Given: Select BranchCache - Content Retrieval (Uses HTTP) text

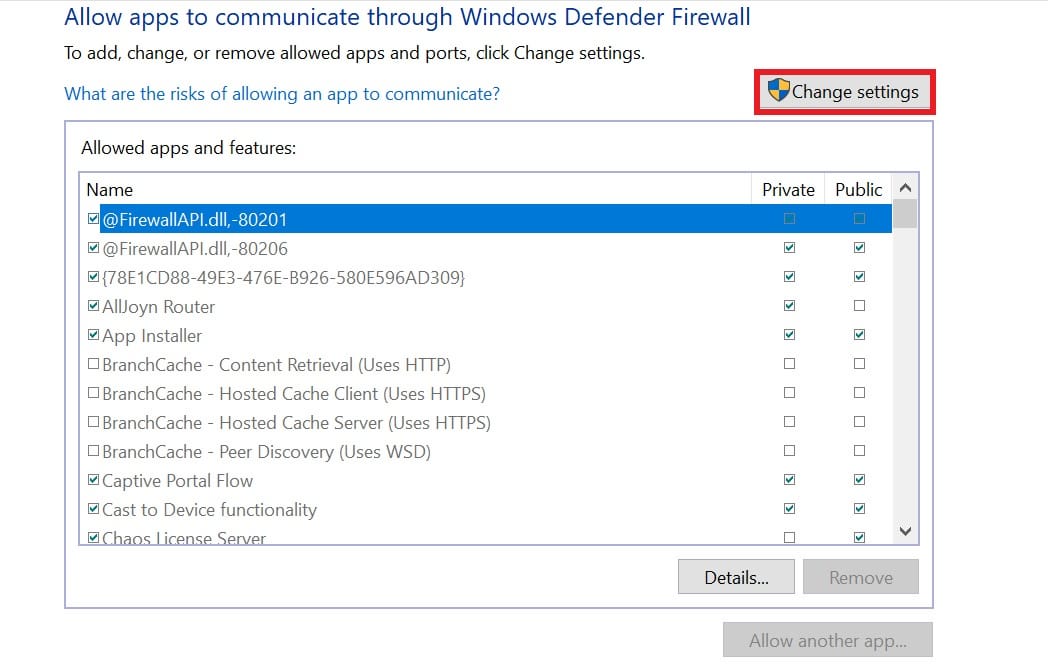Looking at the screenshot, I should pyautogui.click(x=276, y=365).
